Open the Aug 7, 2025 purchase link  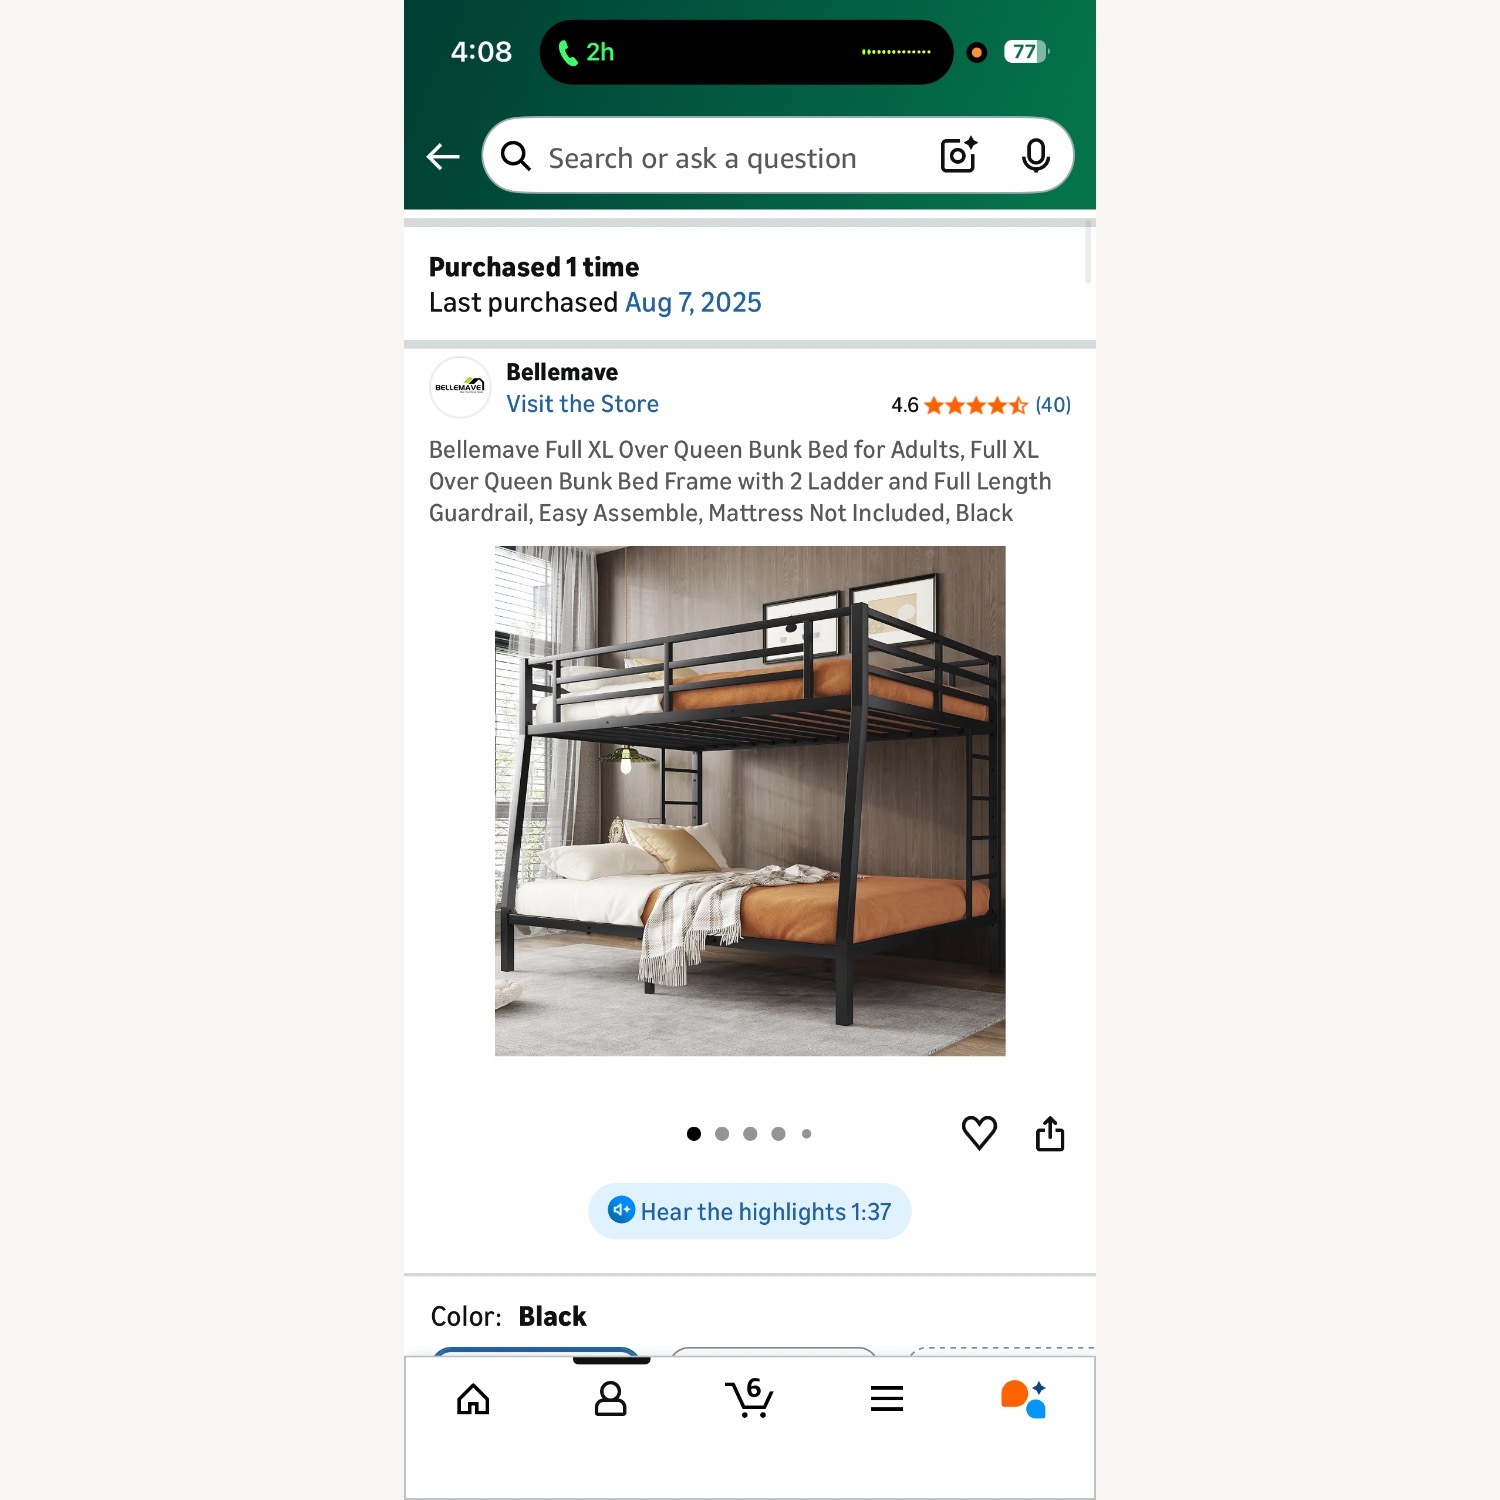pos(693,302)
